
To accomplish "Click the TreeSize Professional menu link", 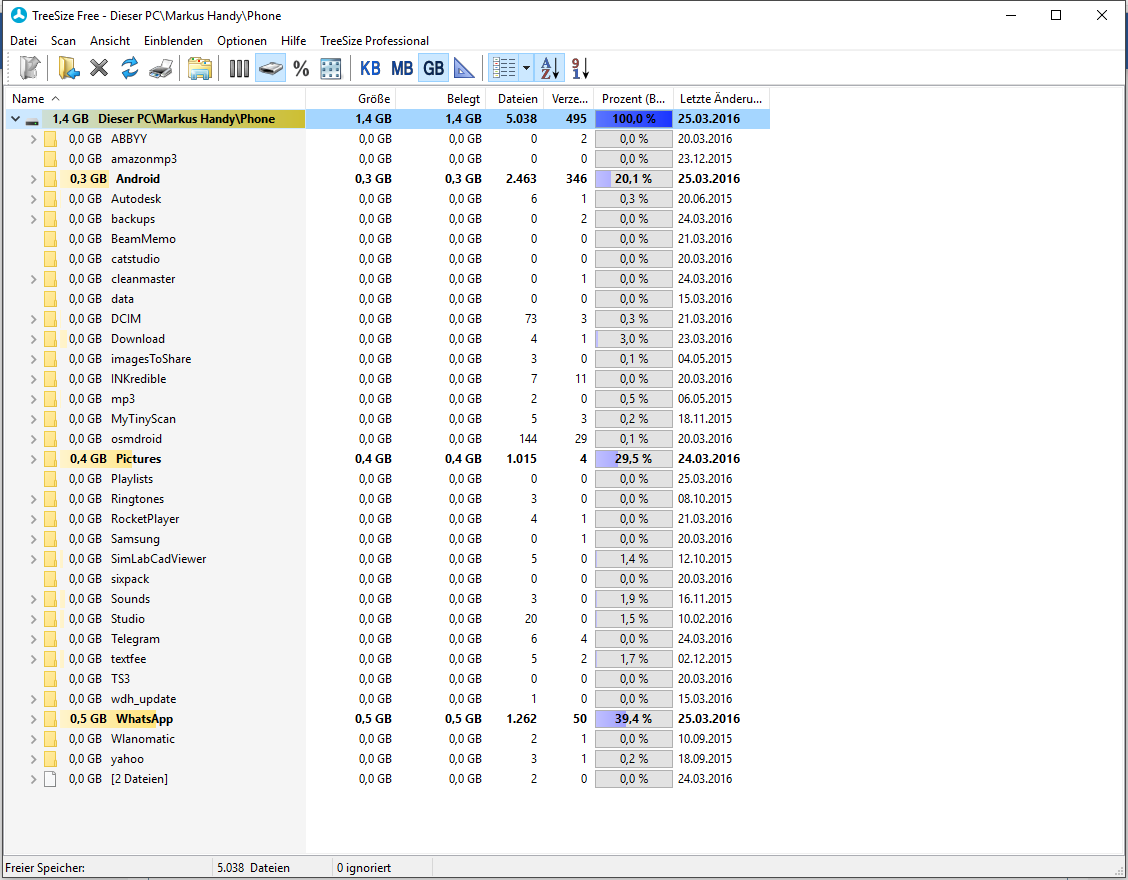I will [374, 41].
